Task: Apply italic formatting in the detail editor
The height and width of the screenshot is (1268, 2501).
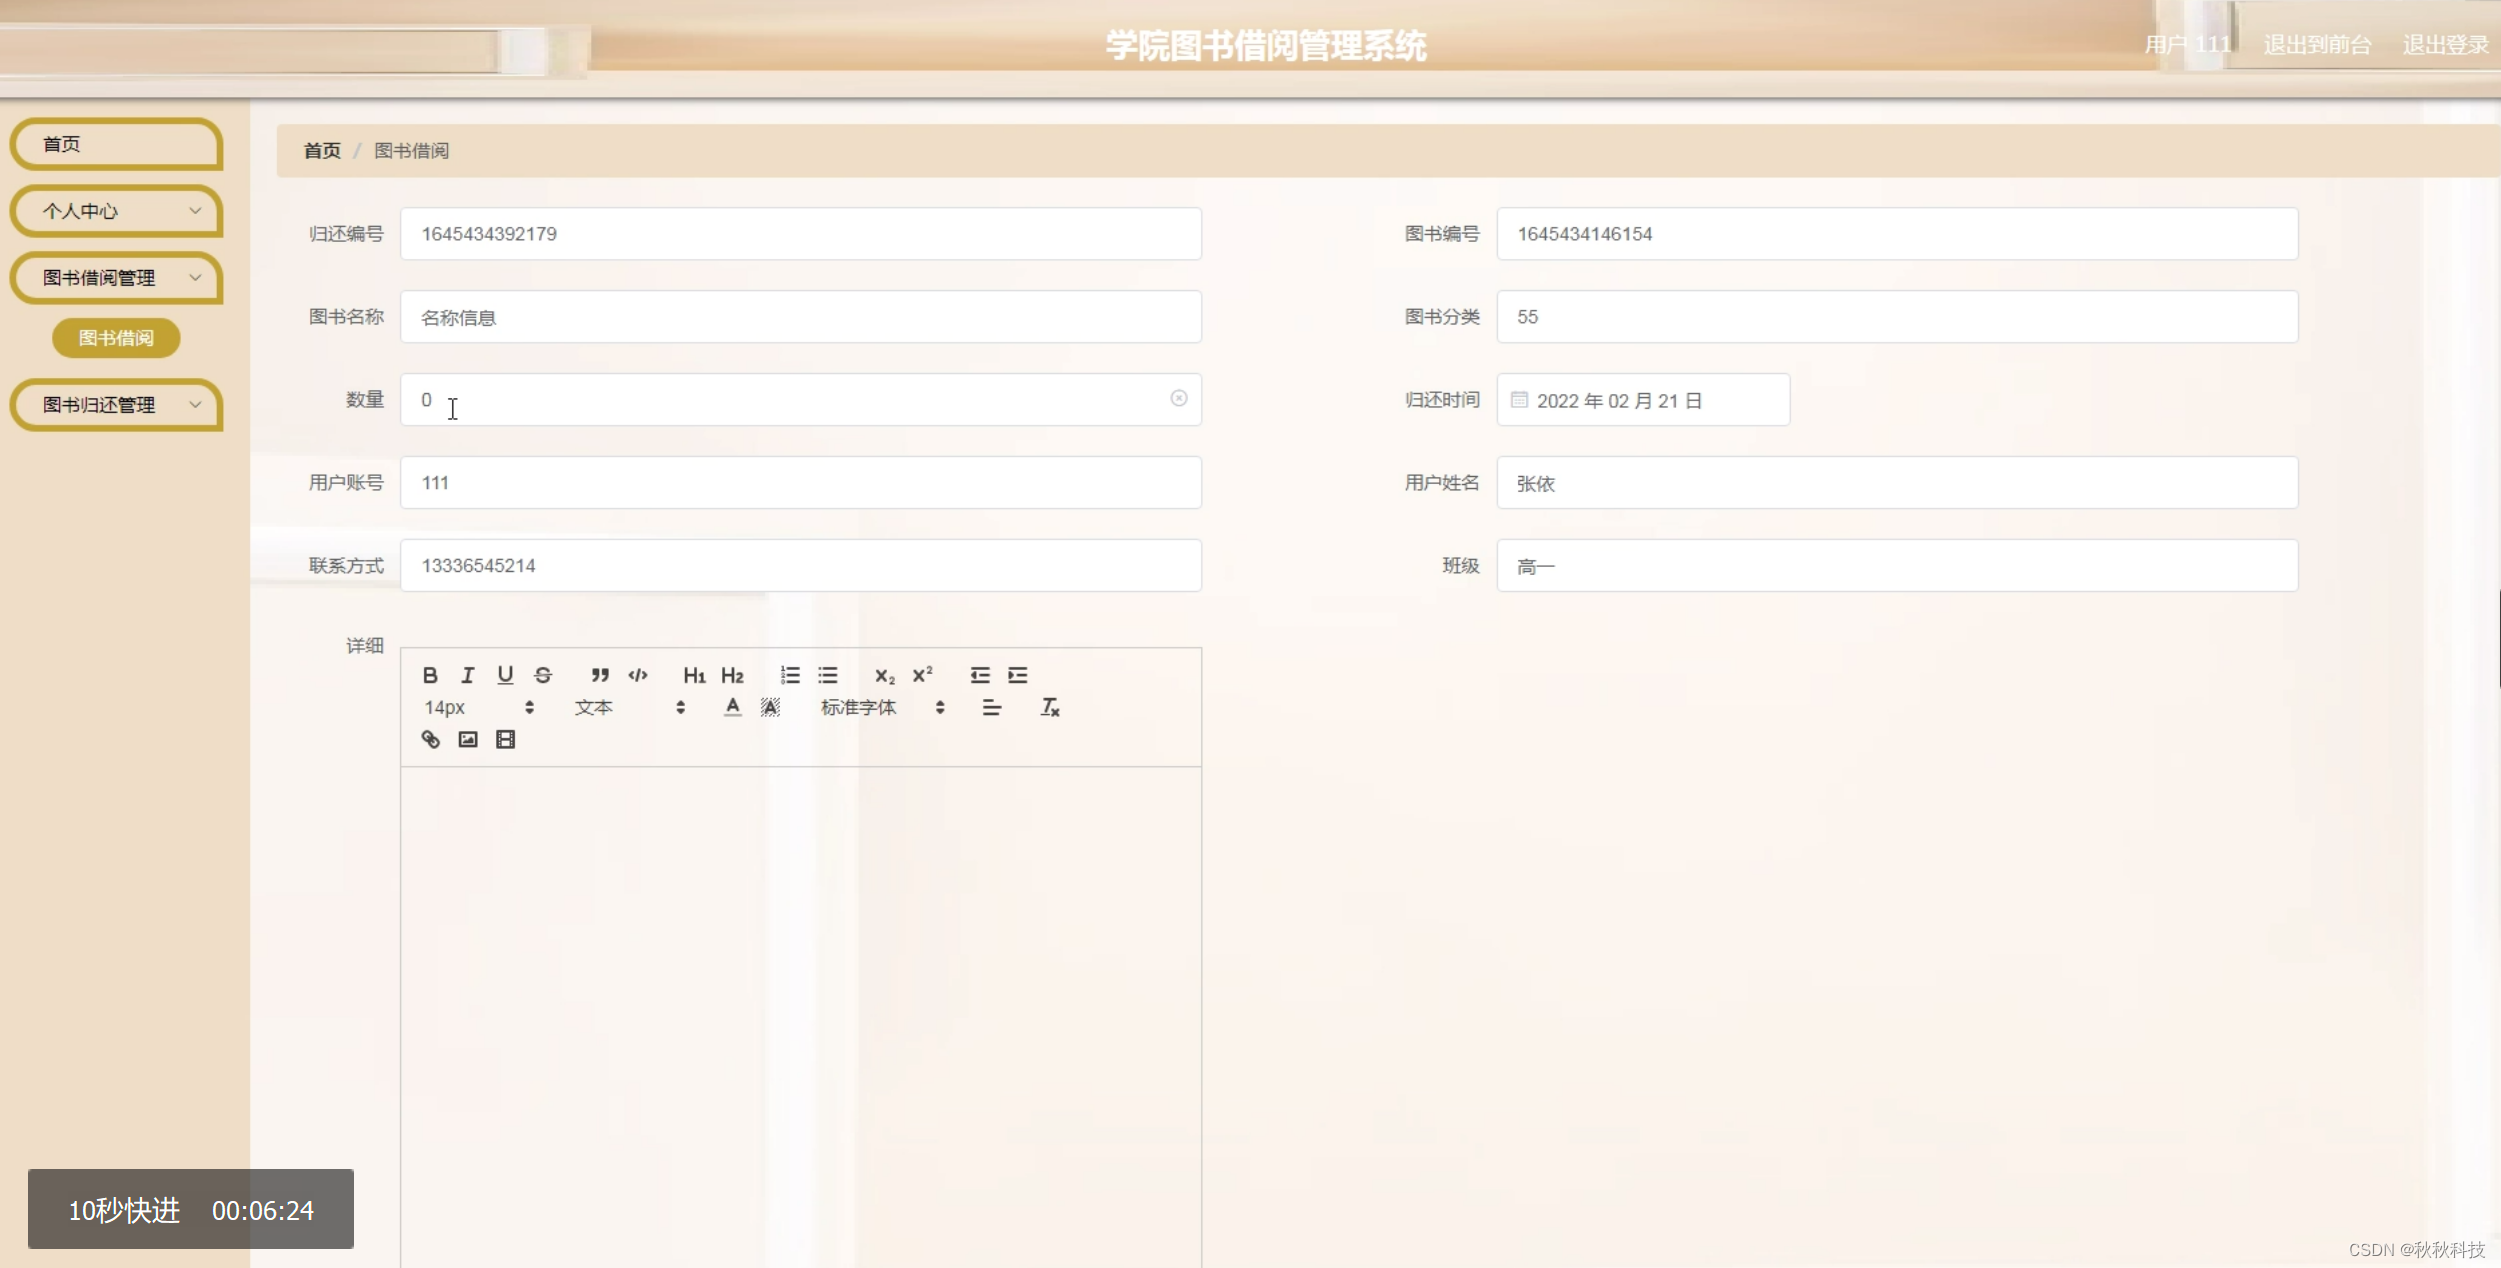Action: 468,675
